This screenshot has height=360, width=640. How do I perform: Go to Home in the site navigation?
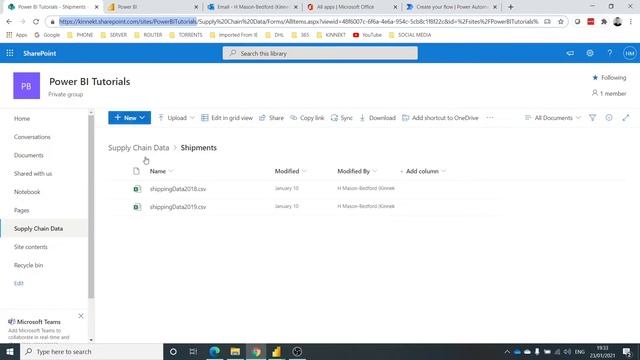22,118
